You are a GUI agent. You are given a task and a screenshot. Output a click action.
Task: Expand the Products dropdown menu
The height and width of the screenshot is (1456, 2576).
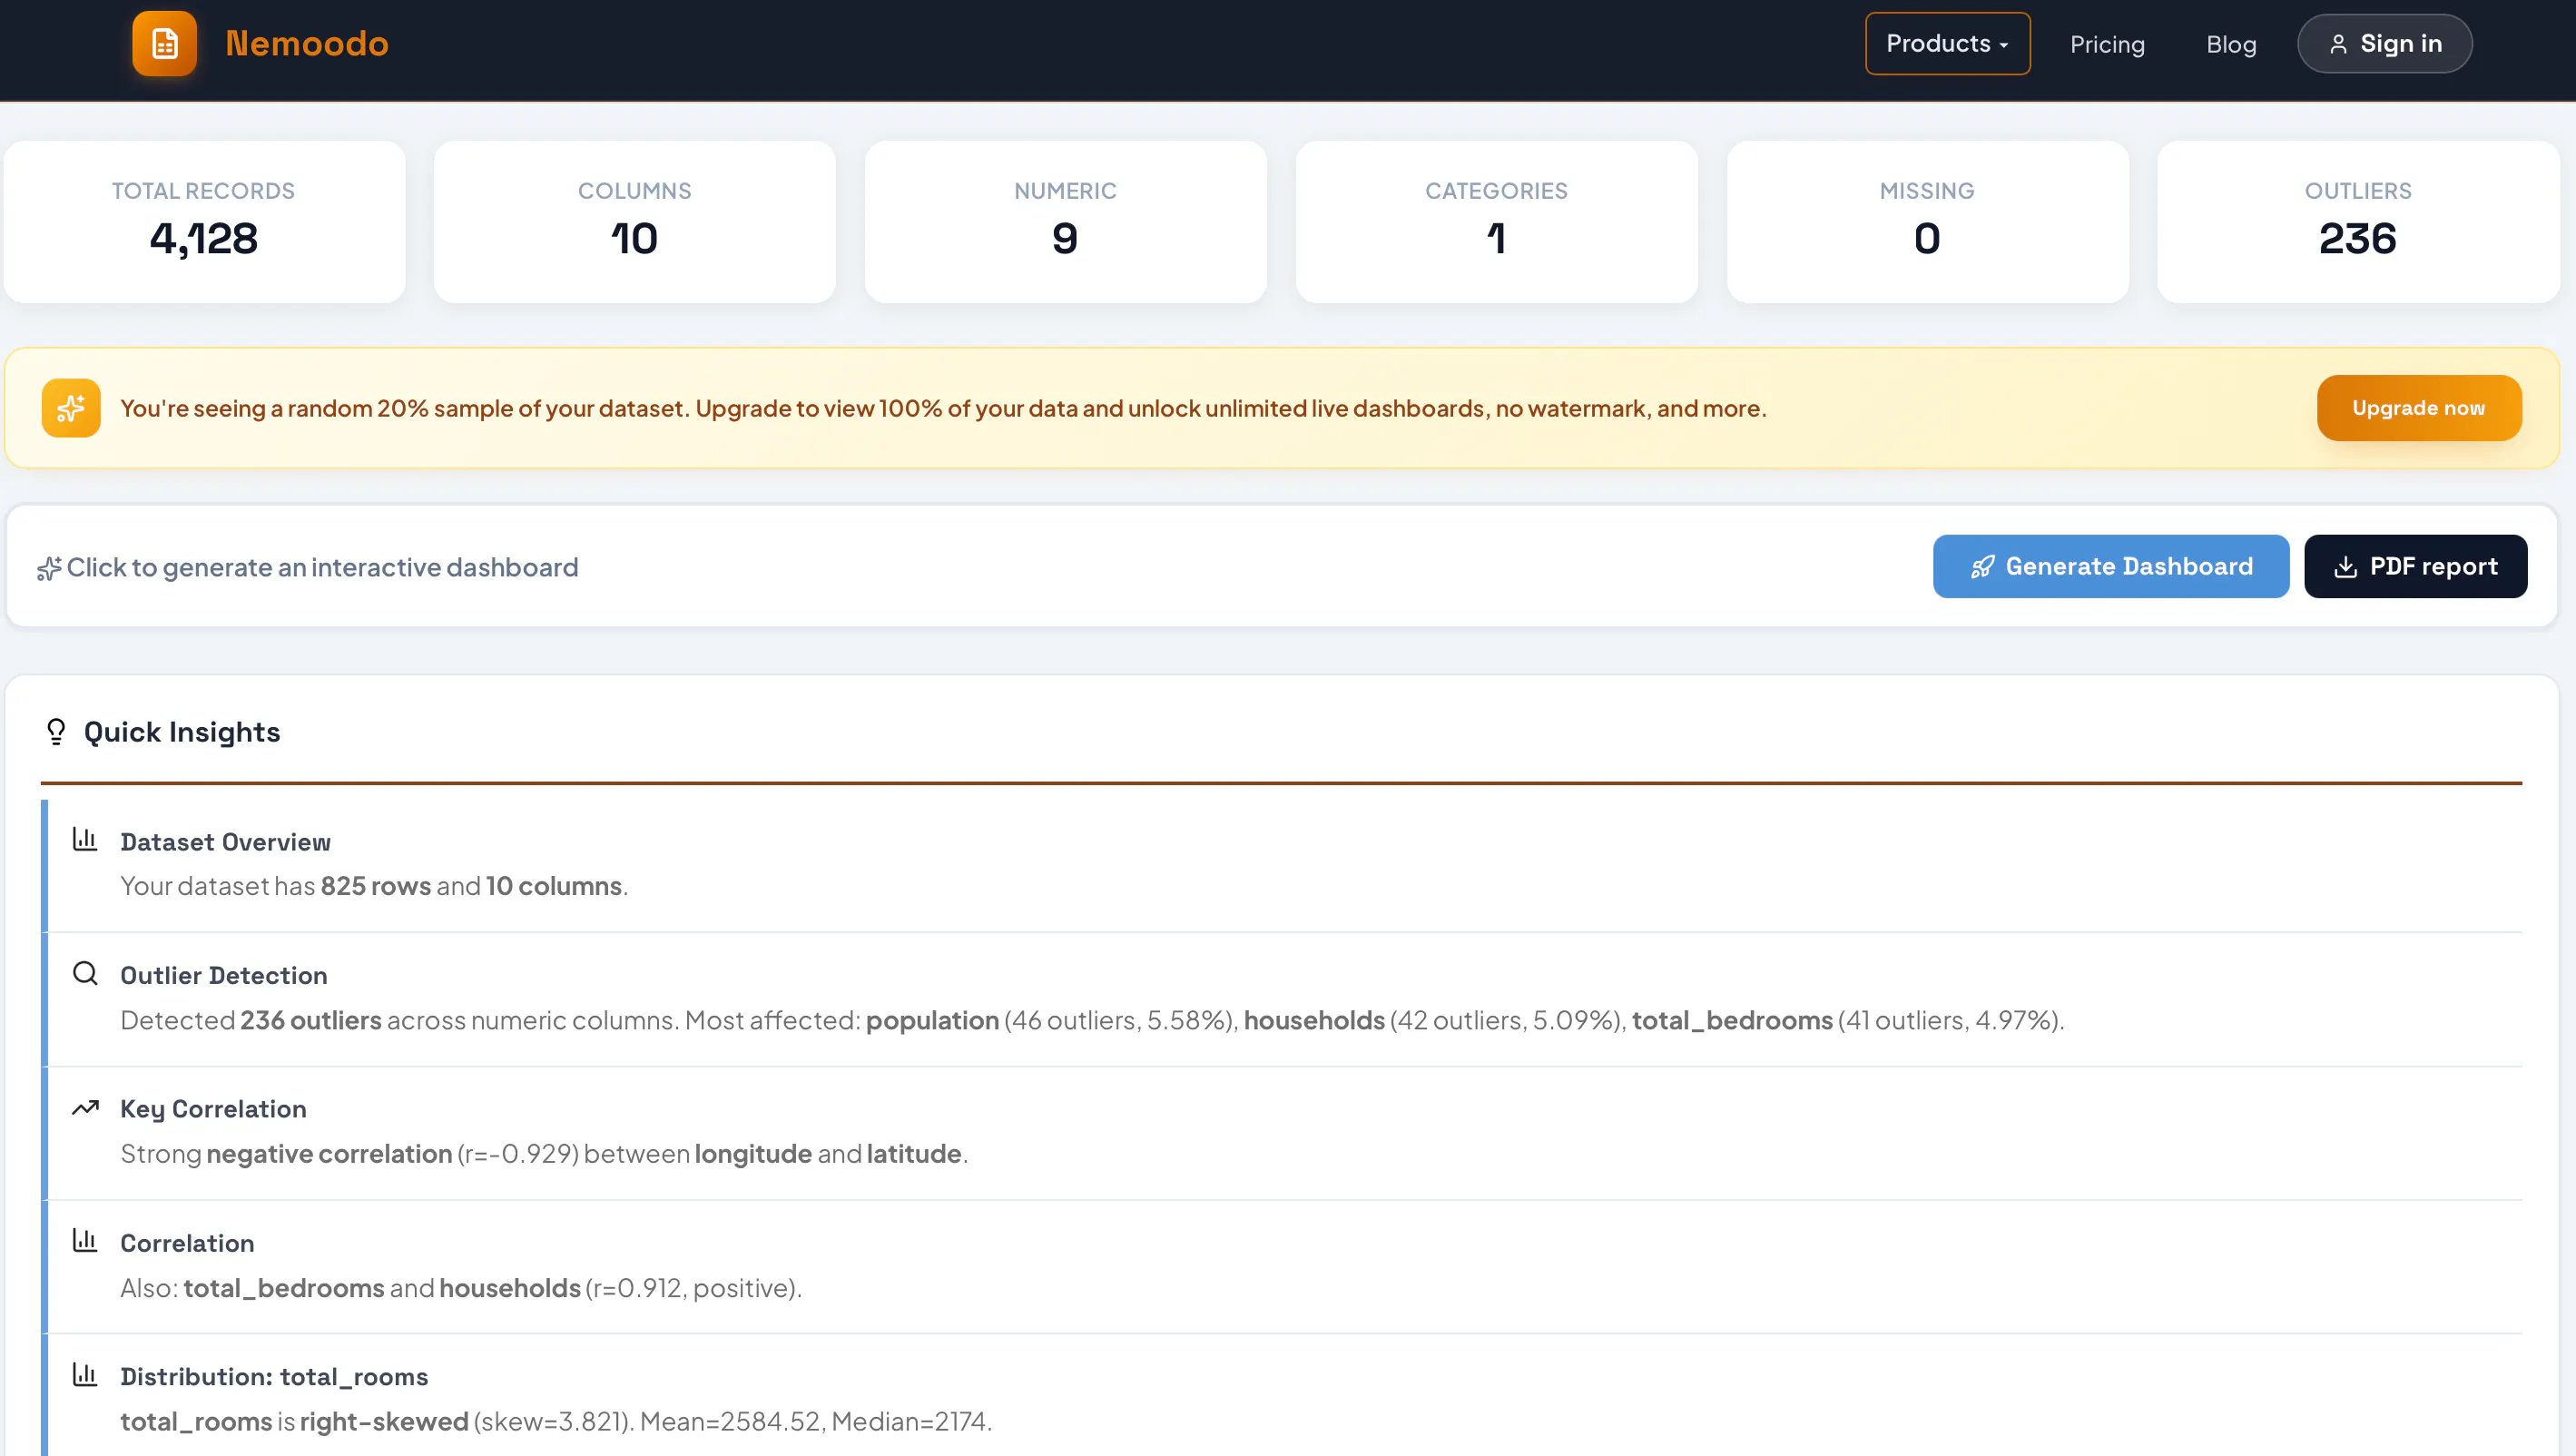tap(1947, 43)
